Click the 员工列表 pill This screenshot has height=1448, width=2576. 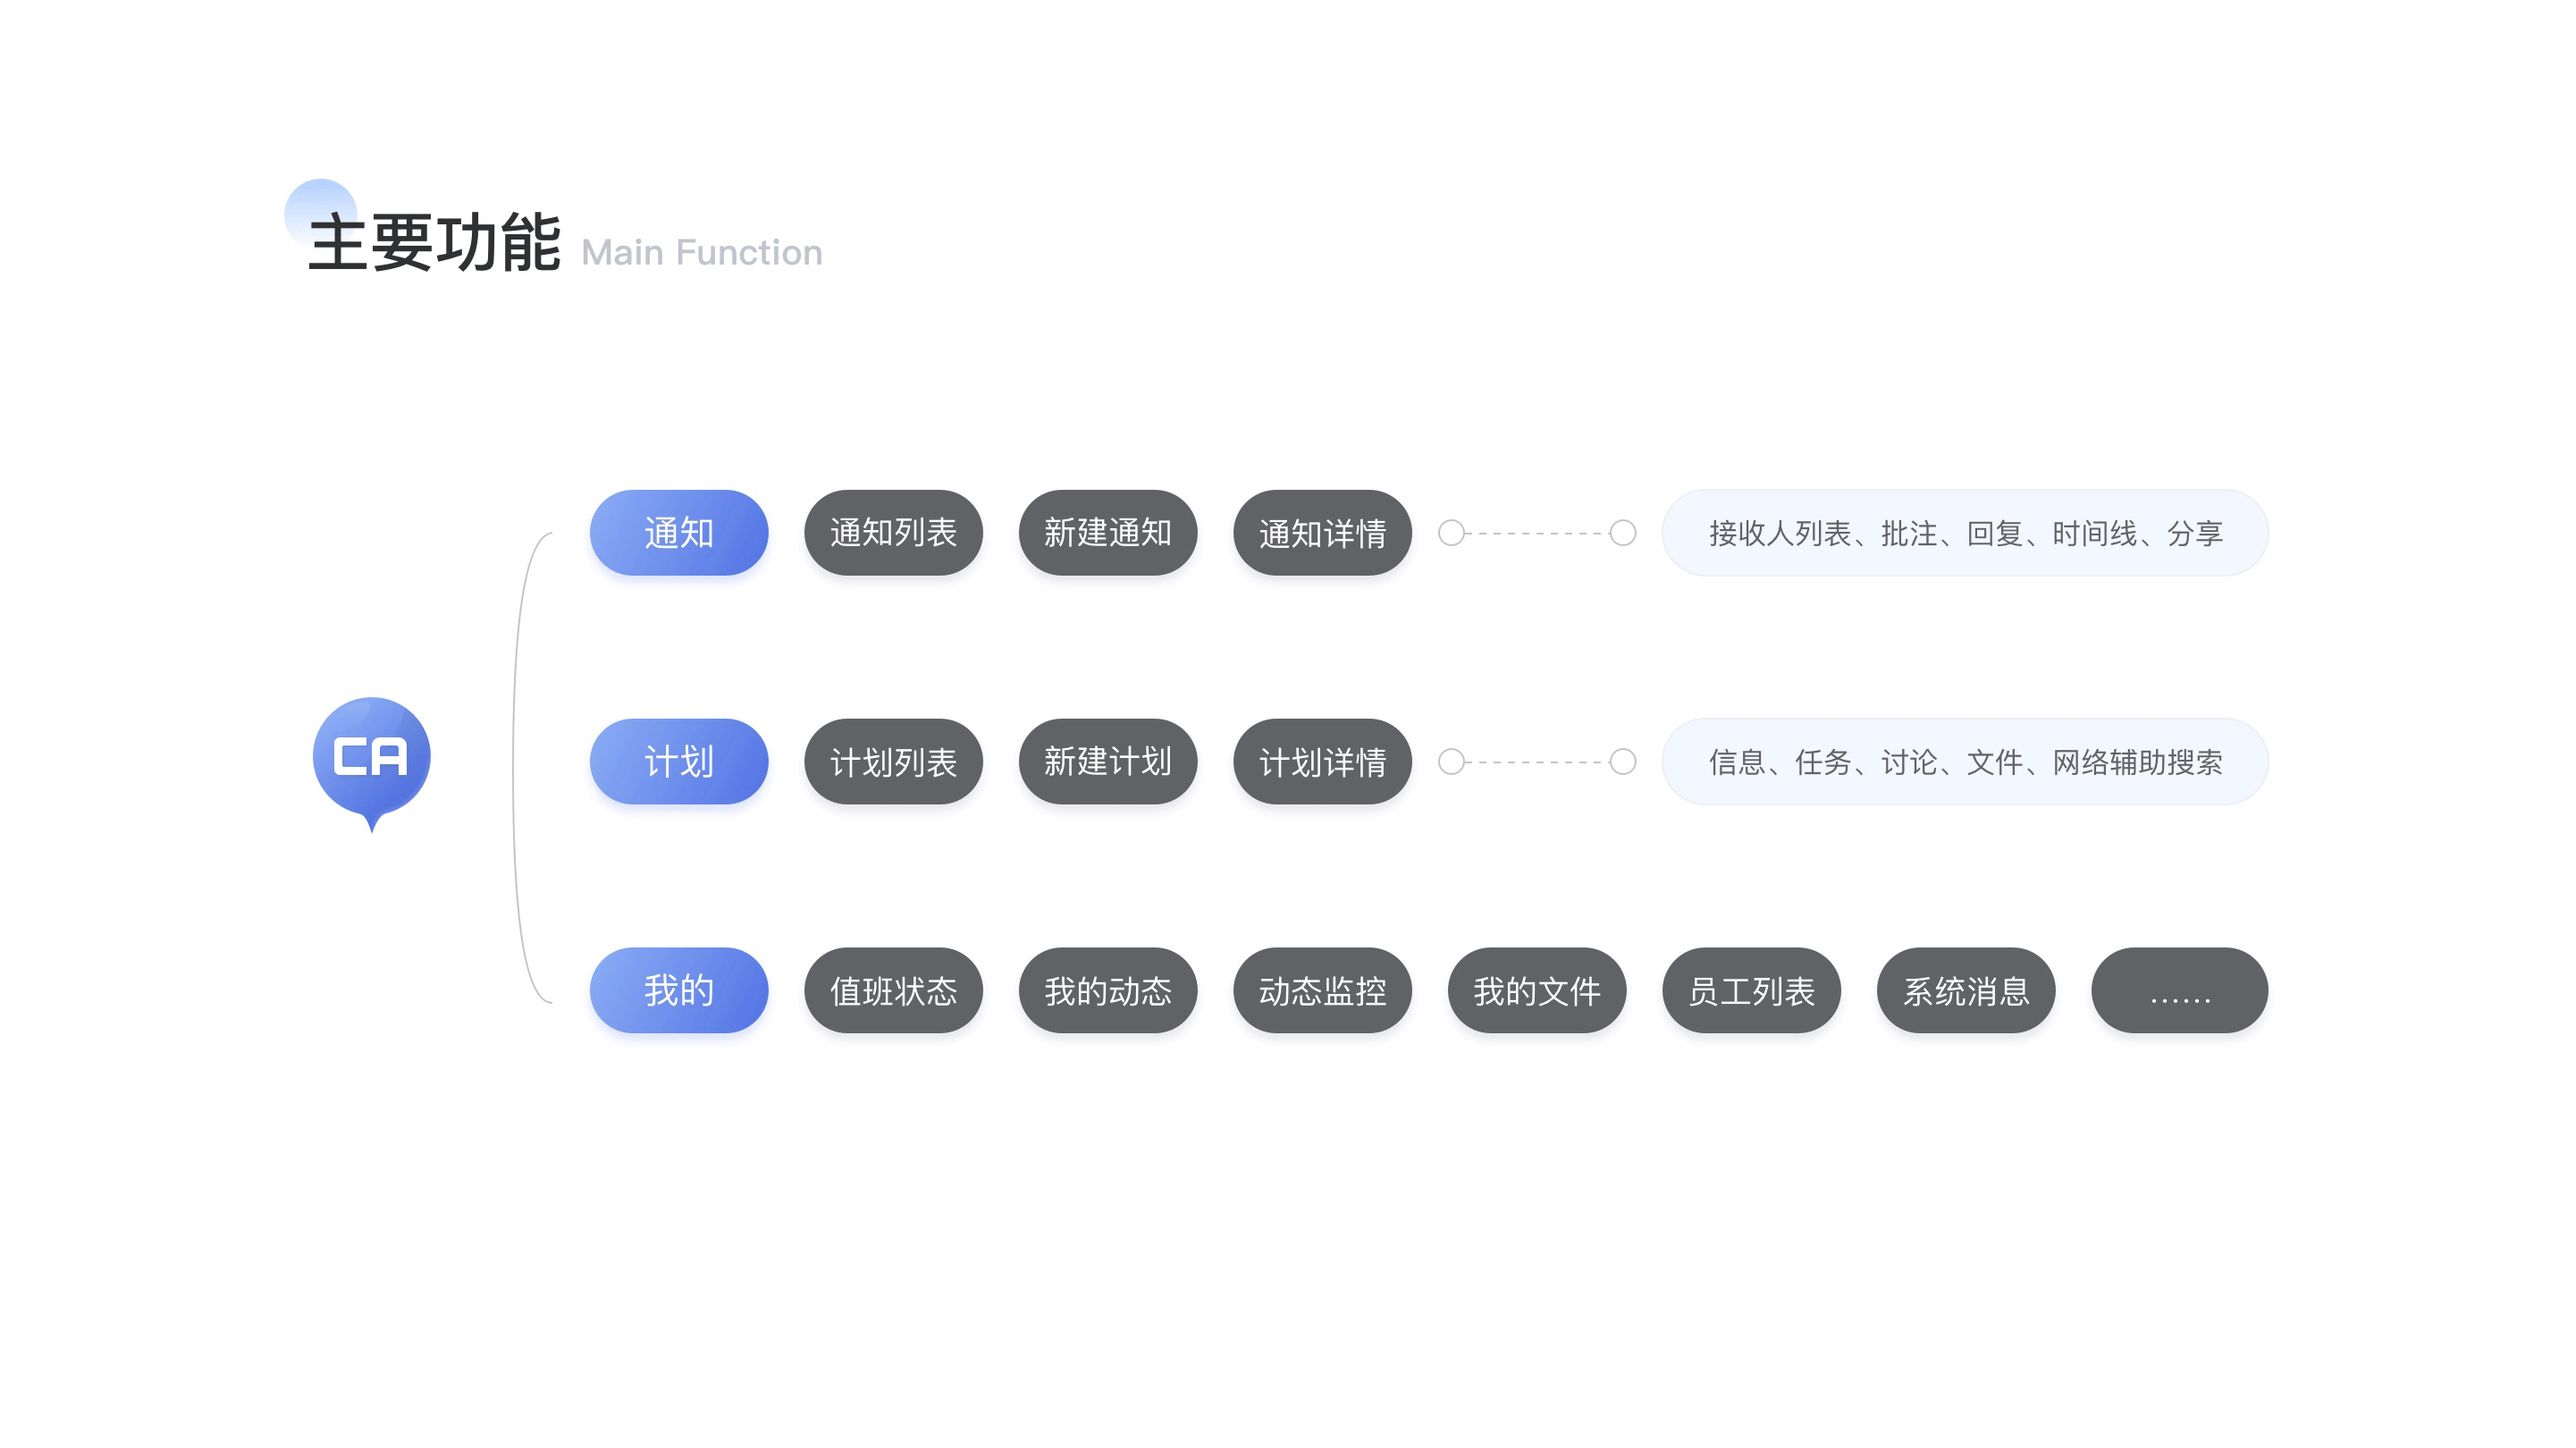pos(1750,990)
